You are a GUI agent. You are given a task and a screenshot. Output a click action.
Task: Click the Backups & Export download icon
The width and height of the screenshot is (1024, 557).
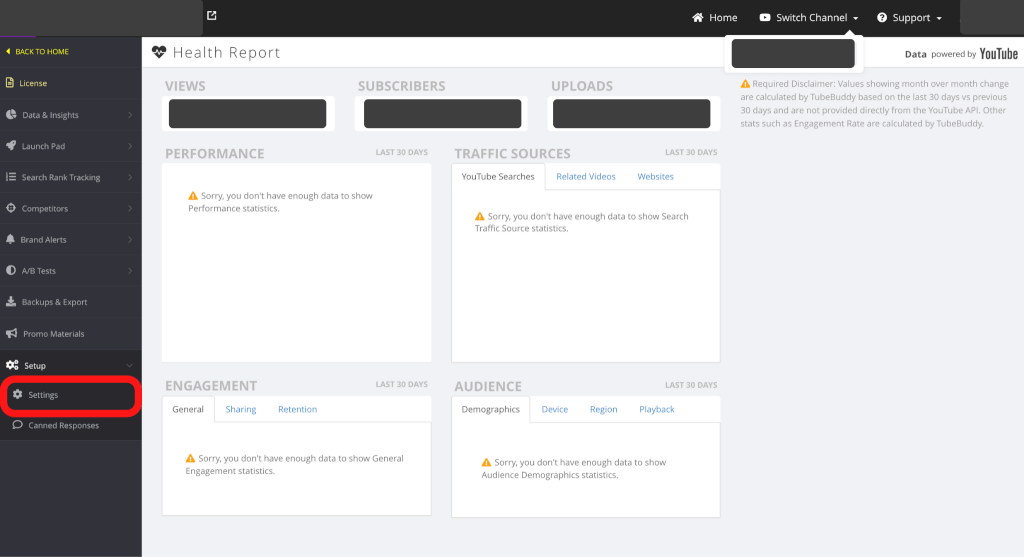click(11, 302)
